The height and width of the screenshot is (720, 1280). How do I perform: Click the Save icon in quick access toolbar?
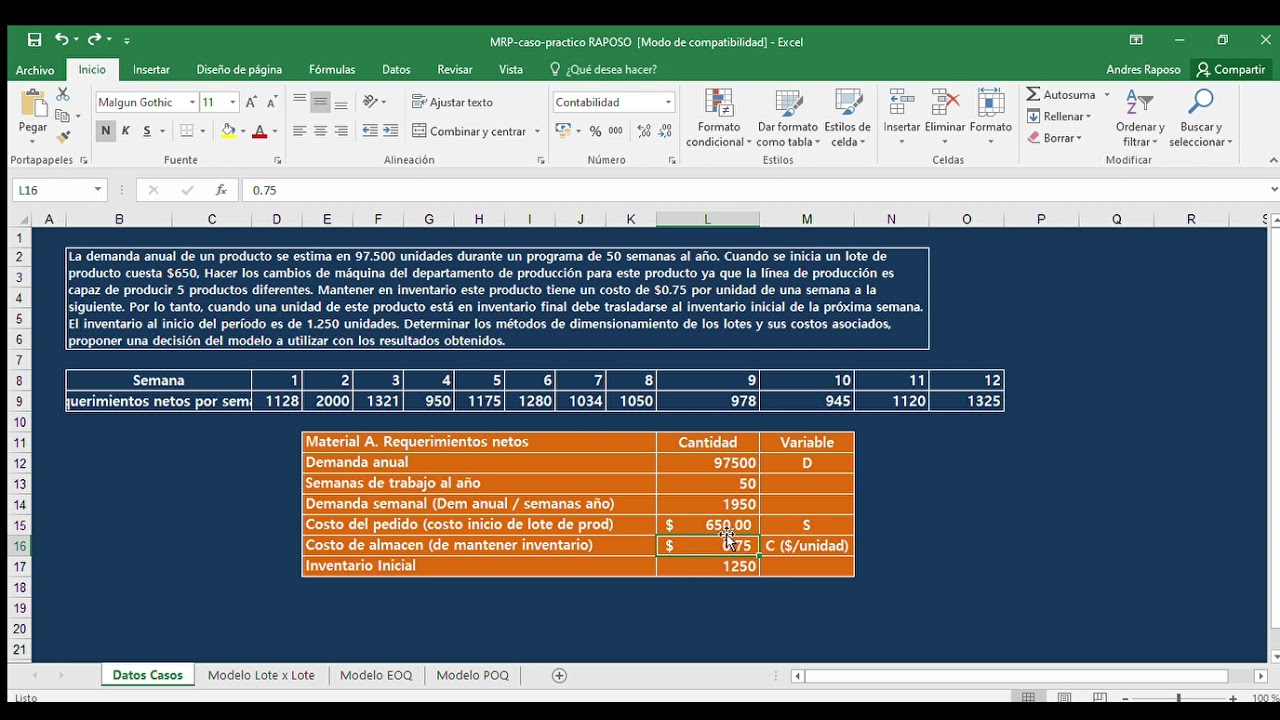tap(34, 40)
